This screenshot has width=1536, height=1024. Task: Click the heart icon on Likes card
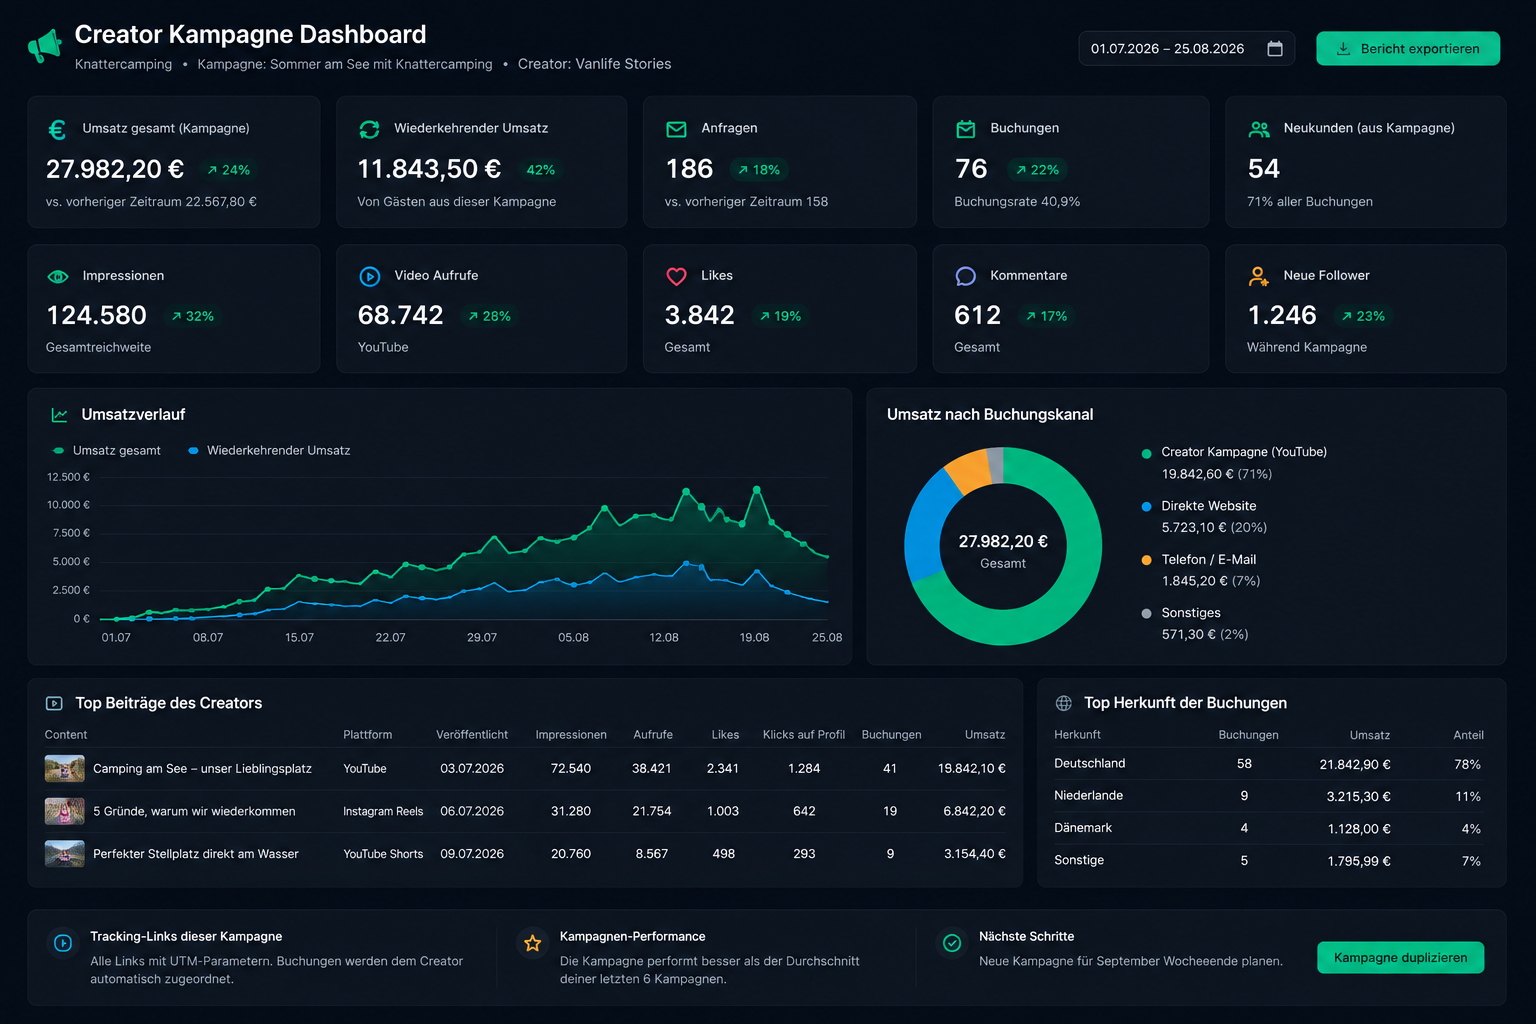click(676, 276)
